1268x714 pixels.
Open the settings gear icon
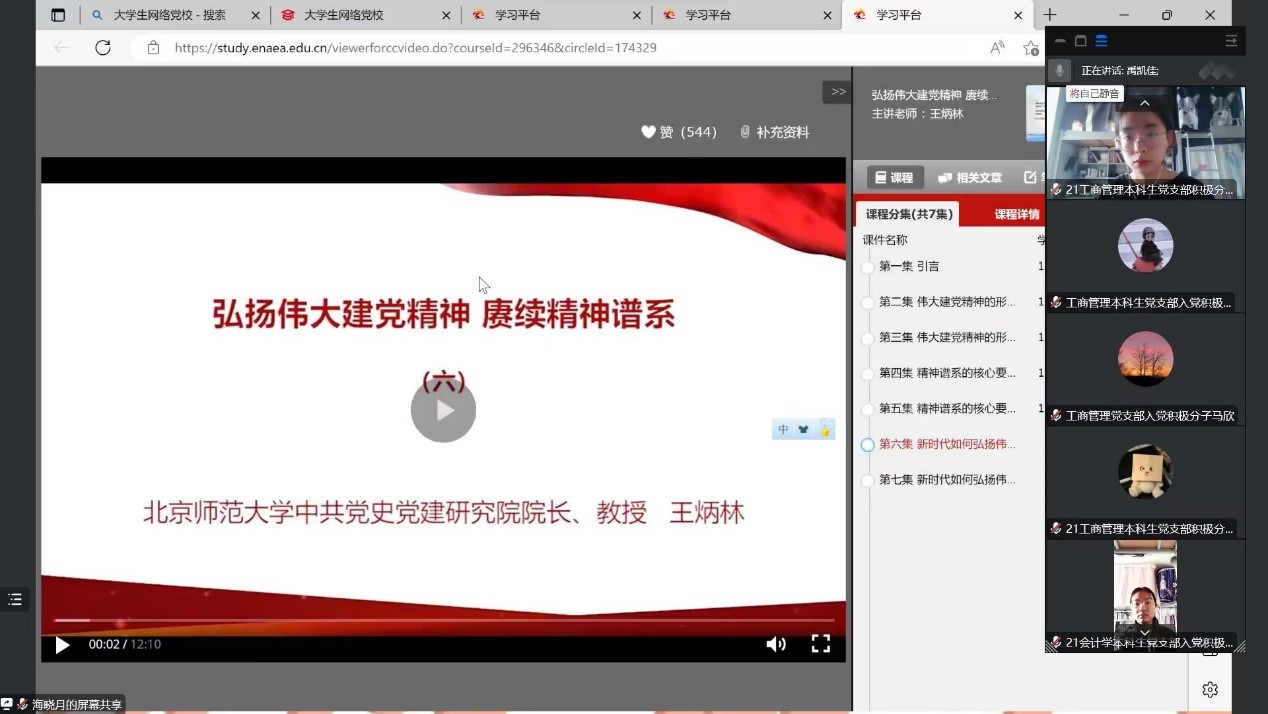pyautogui.click(x=1210, y=689)
